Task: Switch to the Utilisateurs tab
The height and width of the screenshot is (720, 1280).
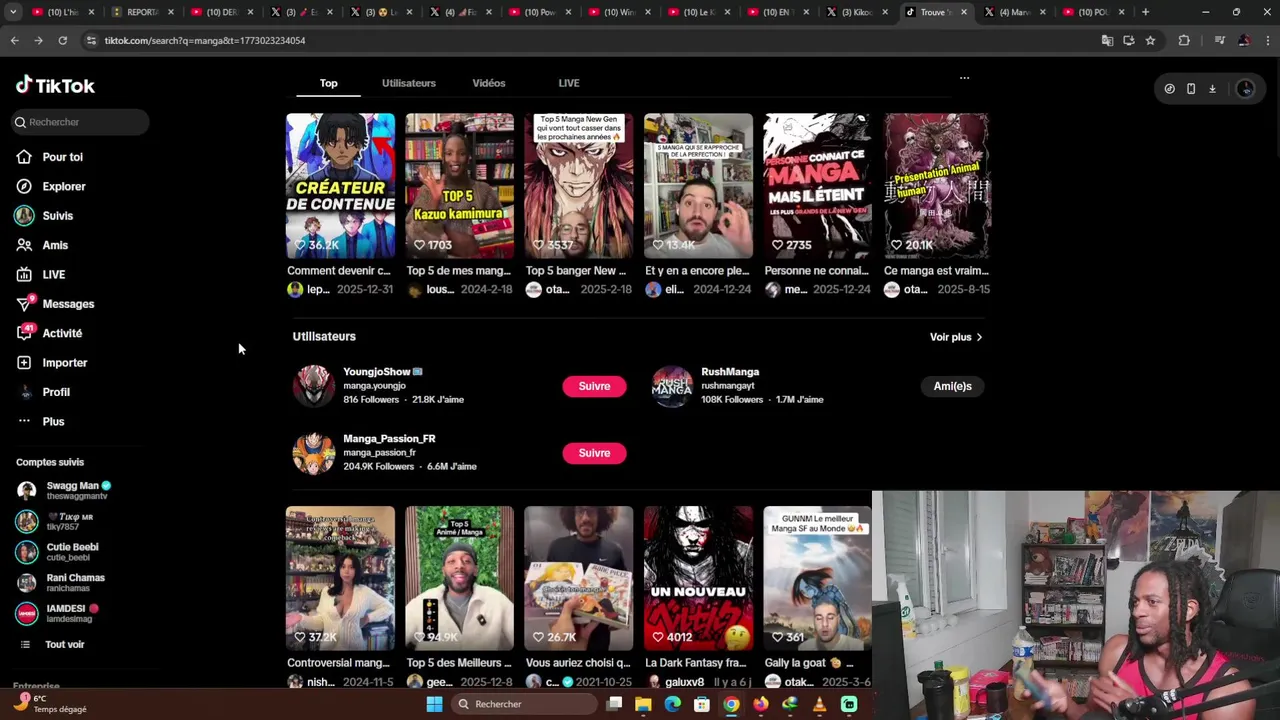Action: pyautogui.click(x=408, y=83)
